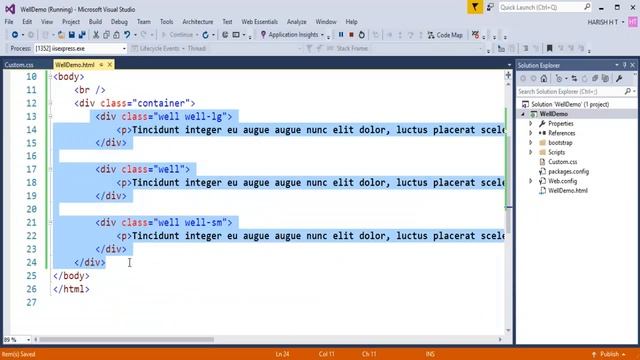Pause debugging with Break All icon
Image resolution: width=640 pixels, height=360 pixels.
tap(341, 35)
